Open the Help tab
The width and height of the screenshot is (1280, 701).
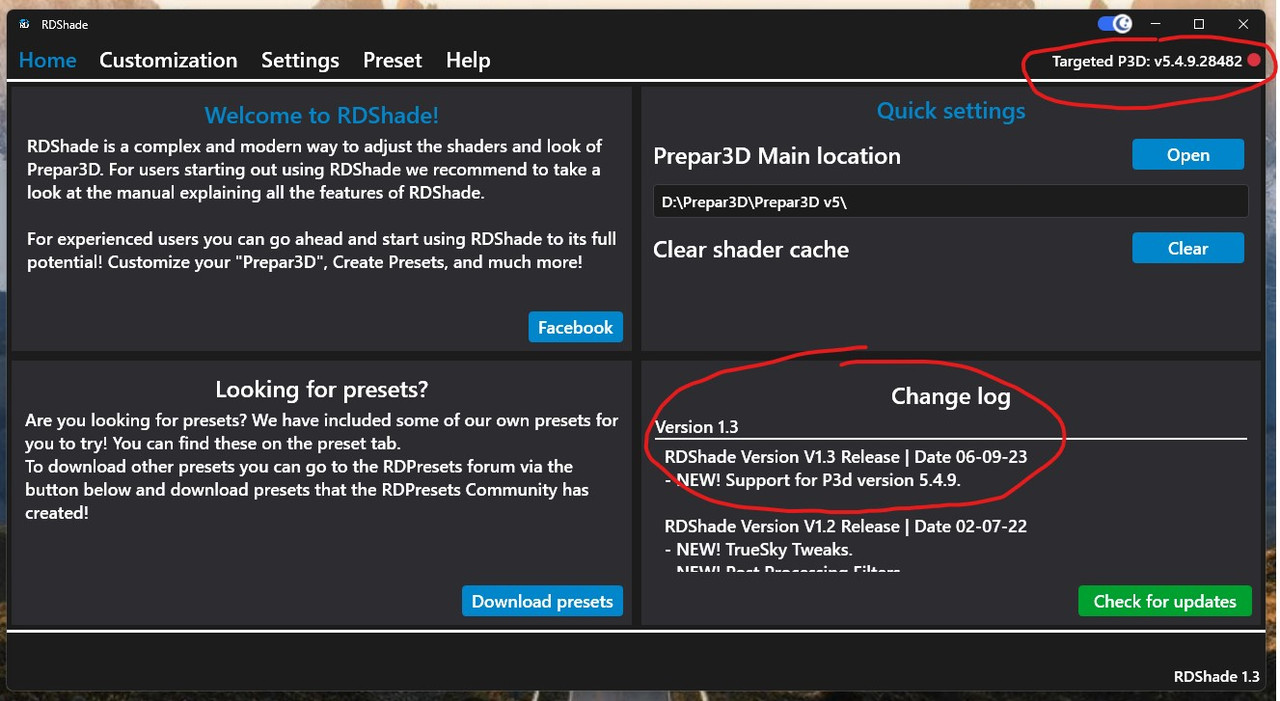(x=468, y=61)
